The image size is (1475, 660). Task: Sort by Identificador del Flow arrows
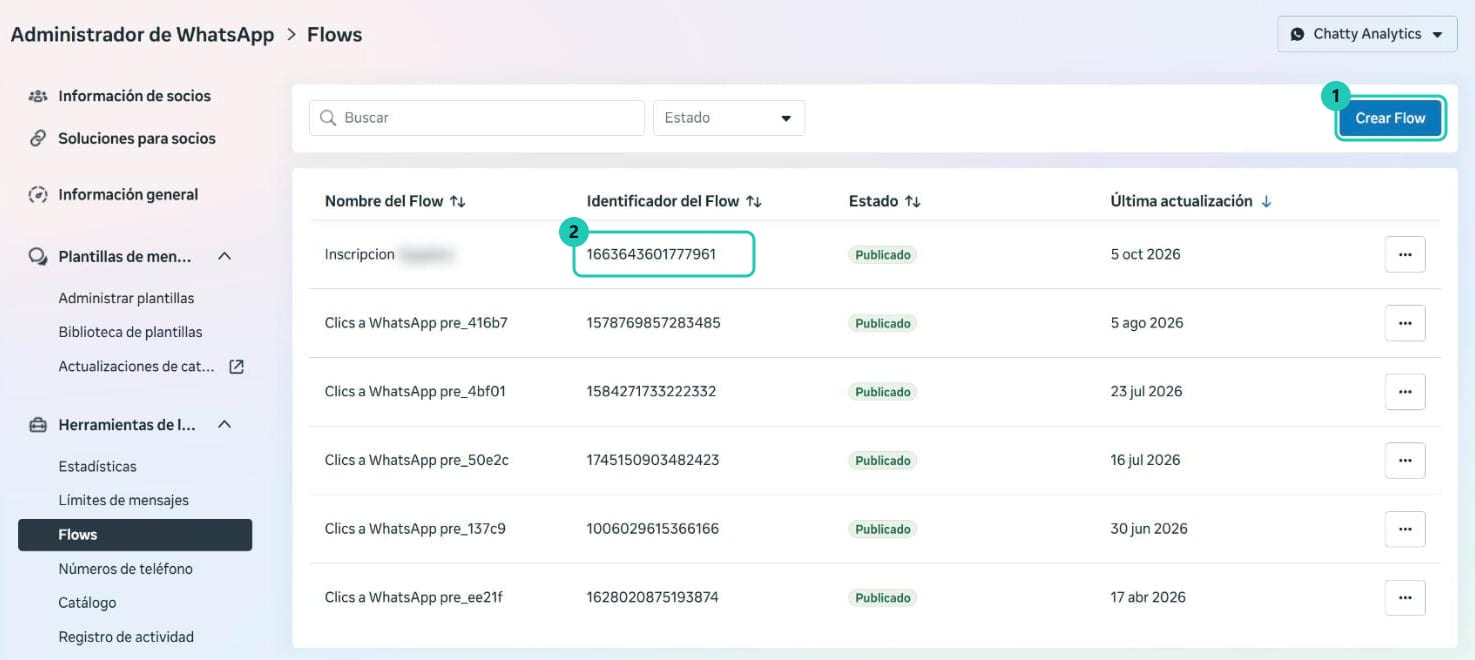point(754,201)
